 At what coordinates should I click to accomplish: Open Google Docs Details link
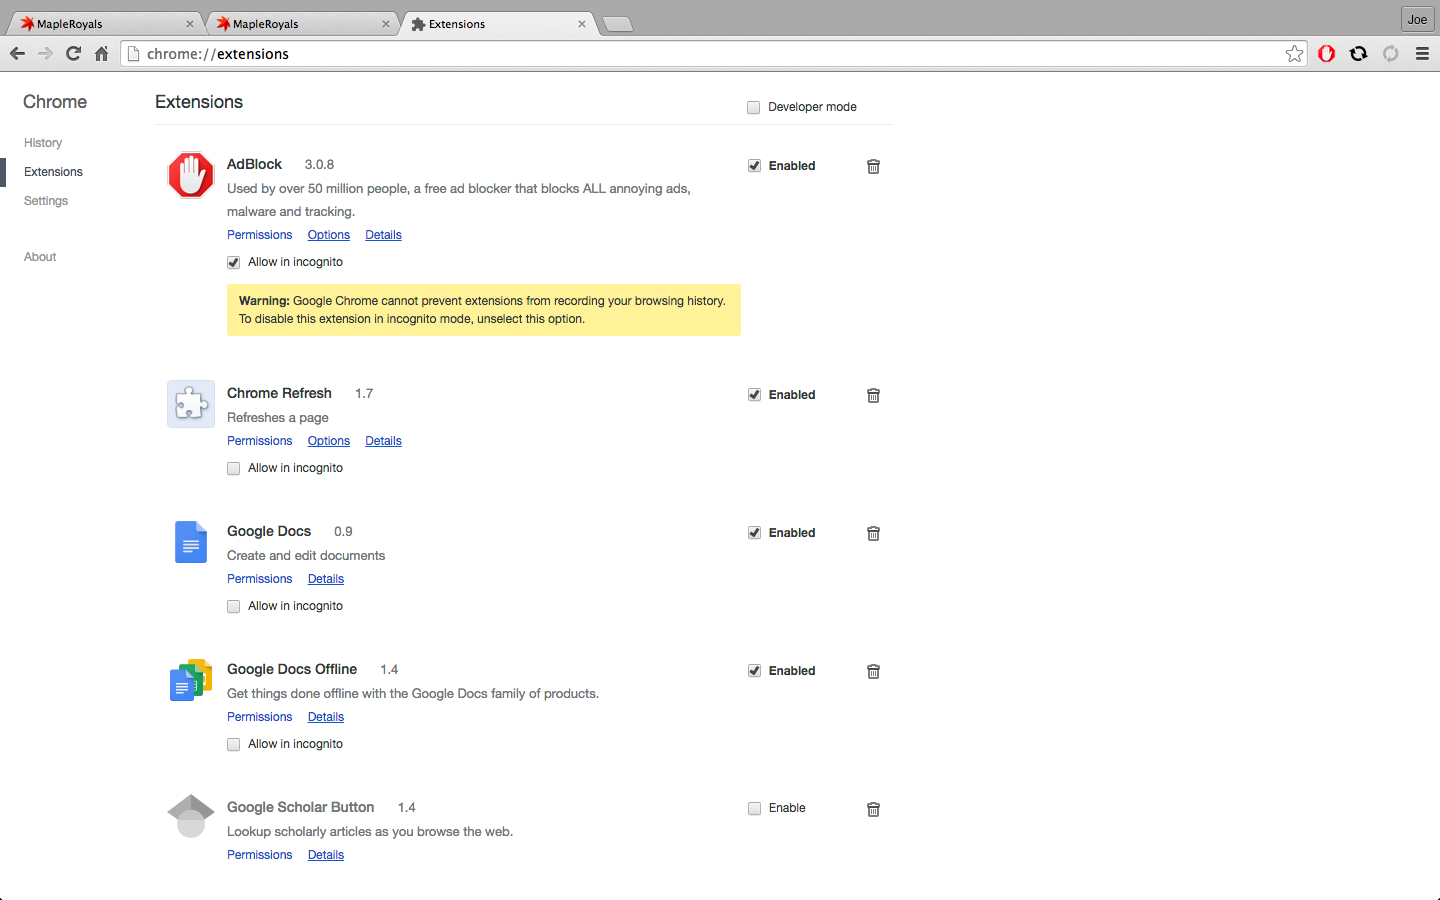pos(326,579)
